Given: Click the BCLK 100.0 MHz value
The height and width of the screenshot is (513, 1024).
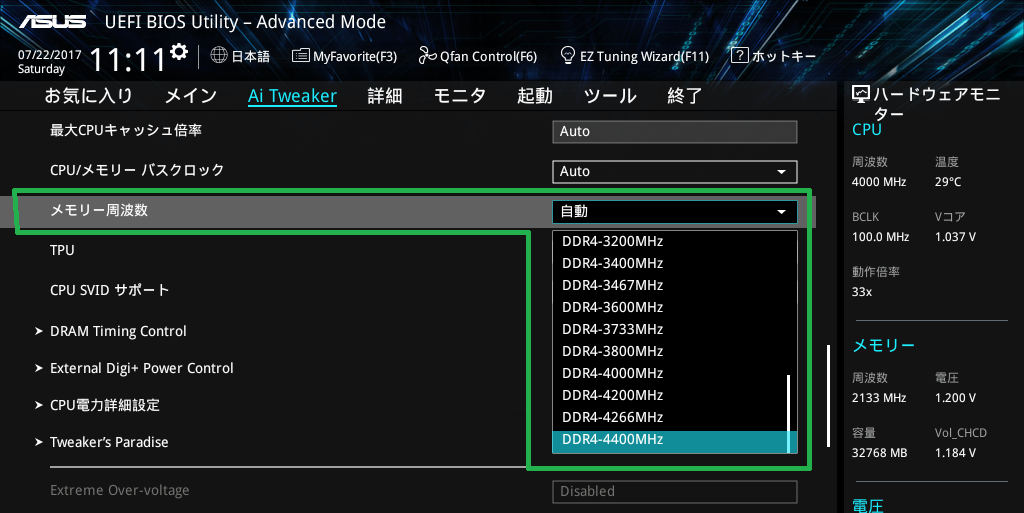Looking at the screenshot, I should point(880,237).
